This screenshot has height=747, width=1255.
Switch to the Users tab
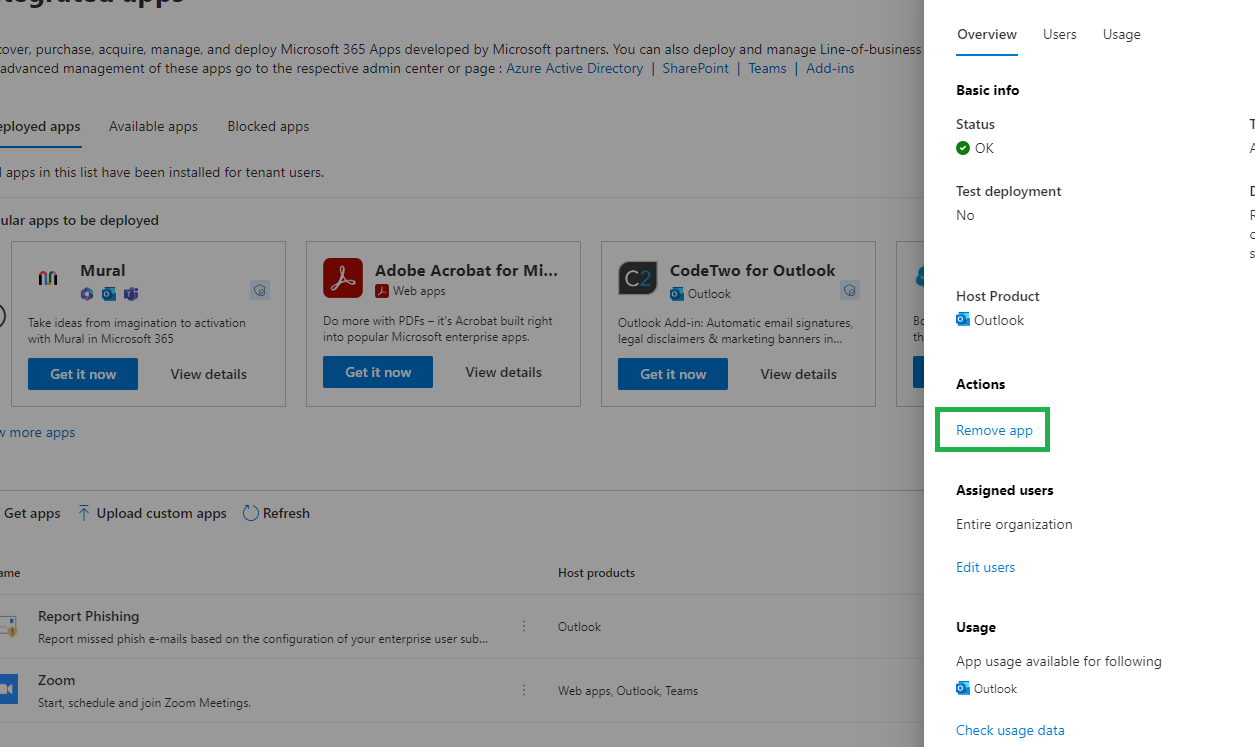coord(1059,34)
